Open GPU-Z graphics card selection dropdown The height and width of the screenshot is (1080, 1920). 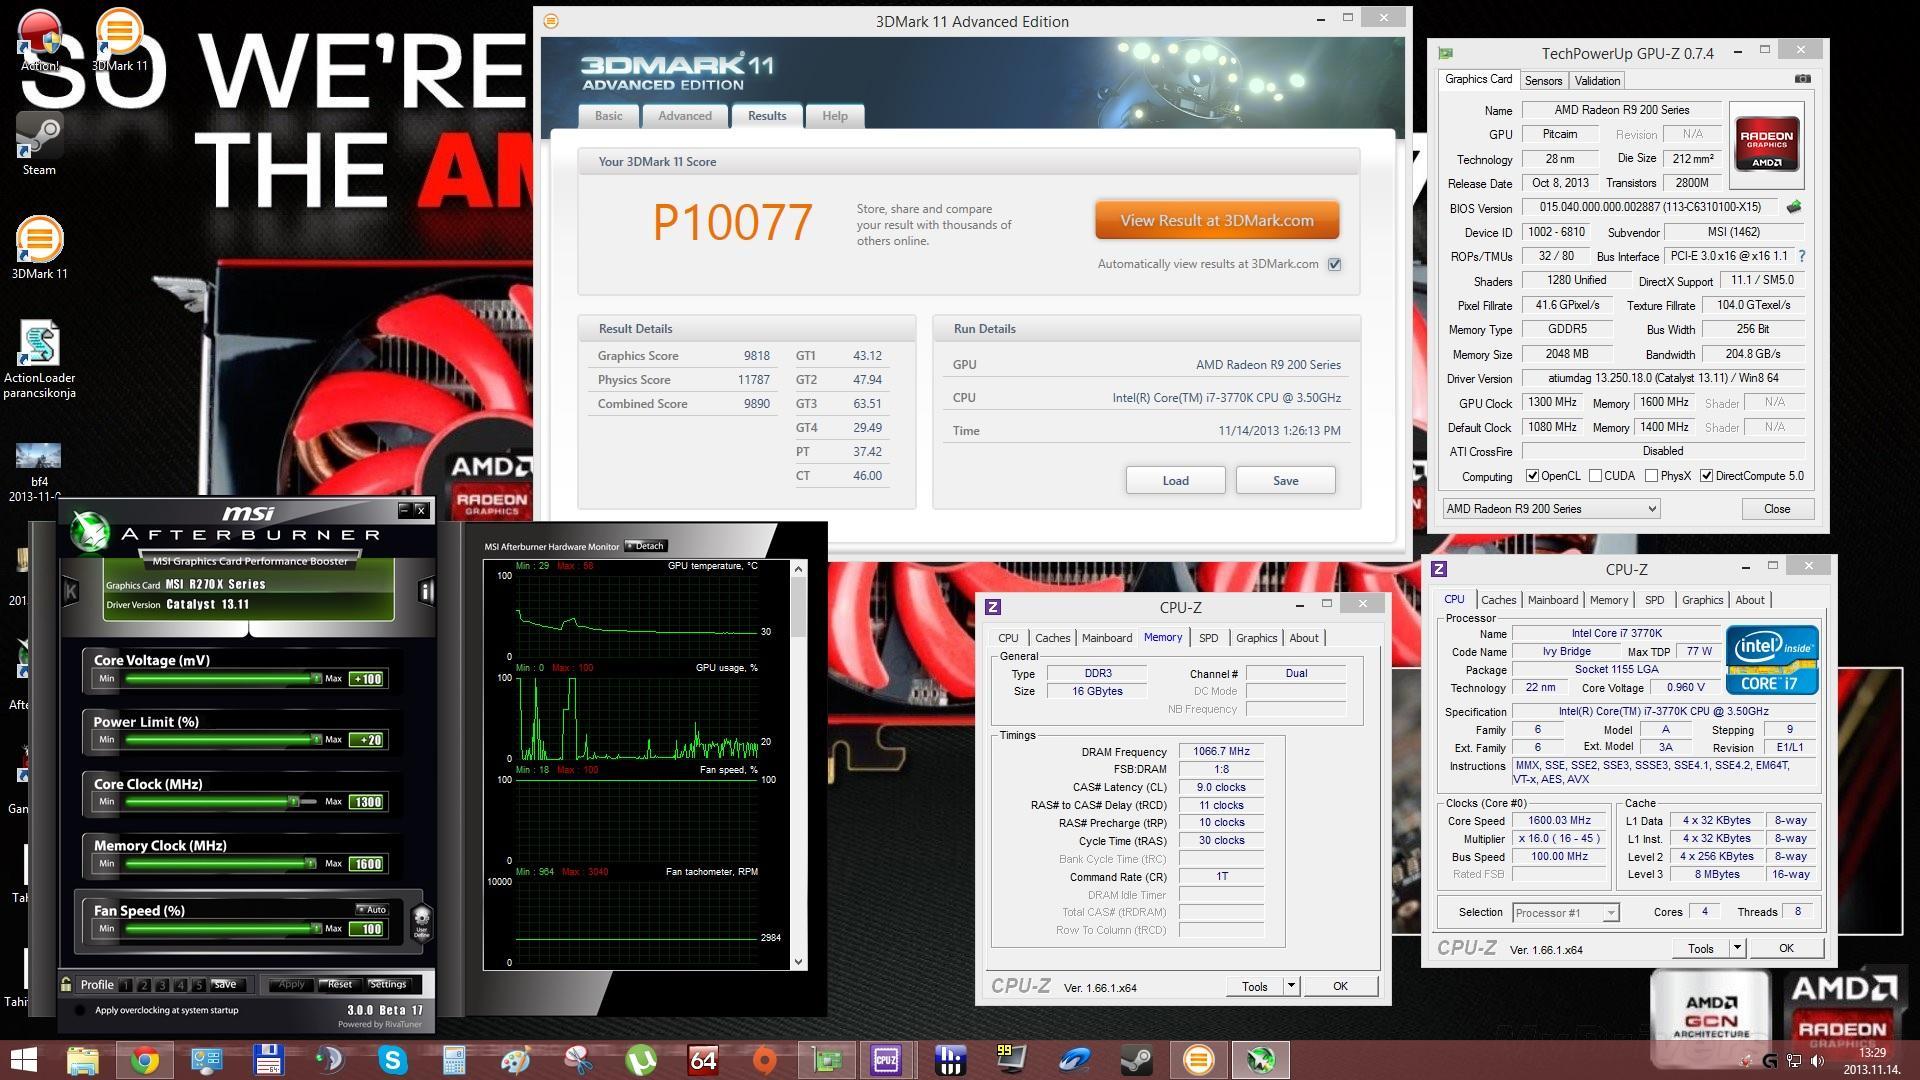click(1551, 509)
